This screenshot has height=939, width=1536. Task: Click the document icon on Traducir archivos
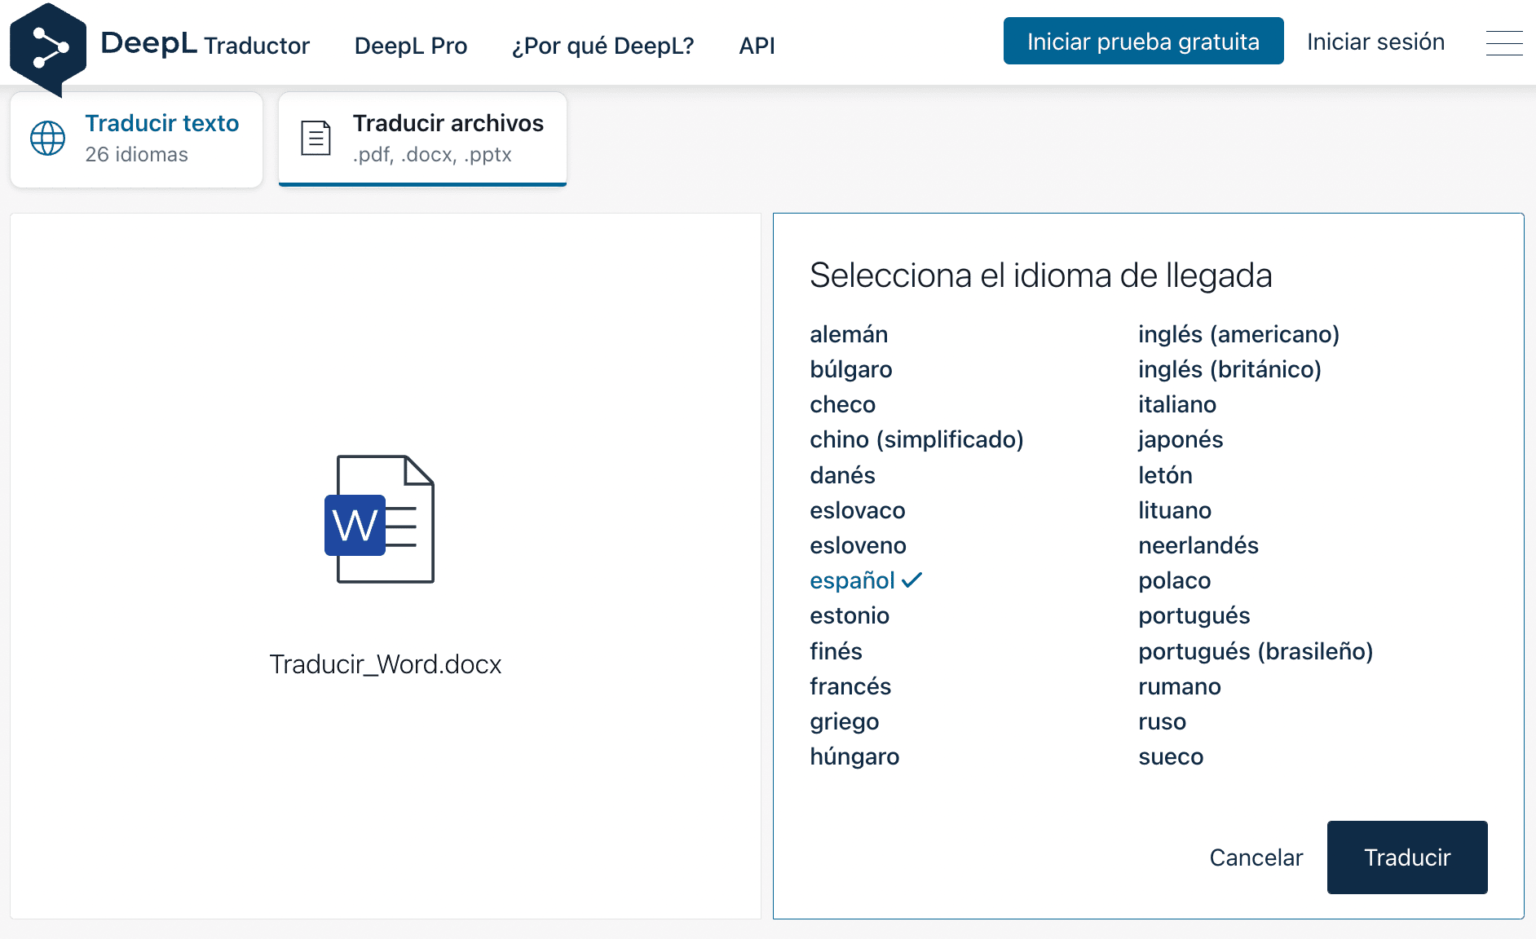pos(315,137)
